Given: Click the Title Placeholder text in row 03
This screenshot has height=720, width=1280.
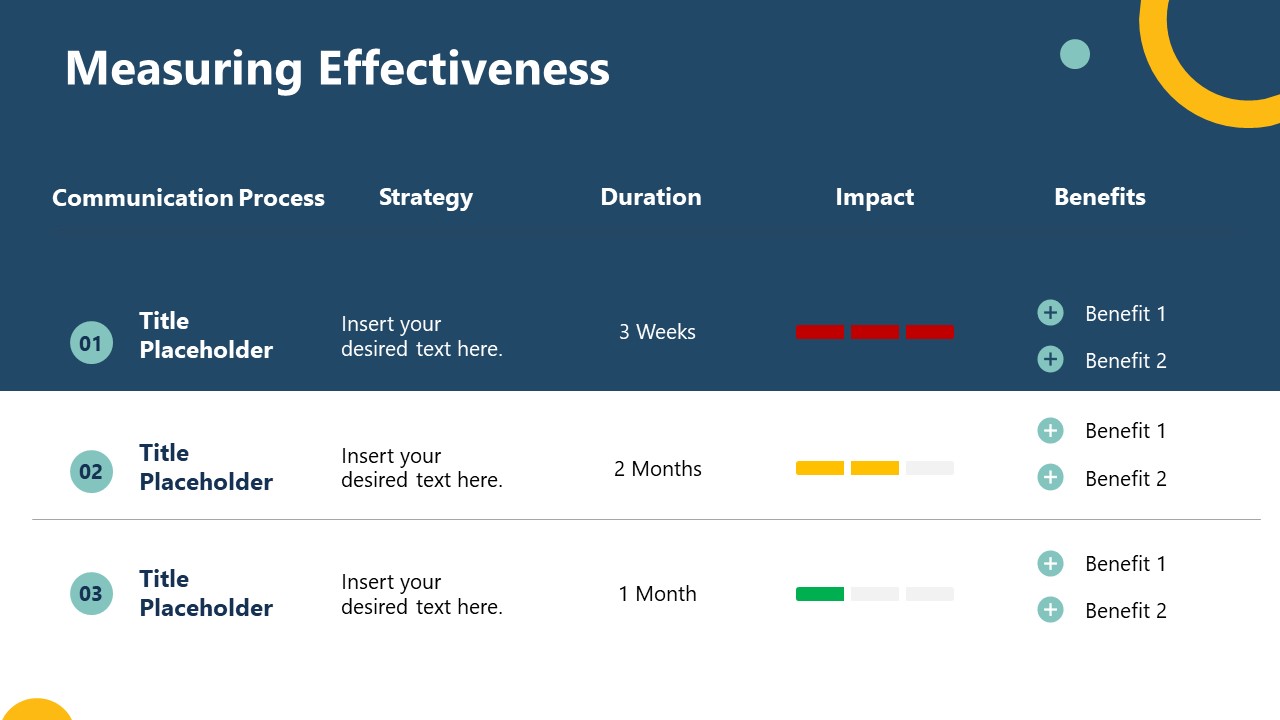Looking at the screenshot, I should coord(206,593).
